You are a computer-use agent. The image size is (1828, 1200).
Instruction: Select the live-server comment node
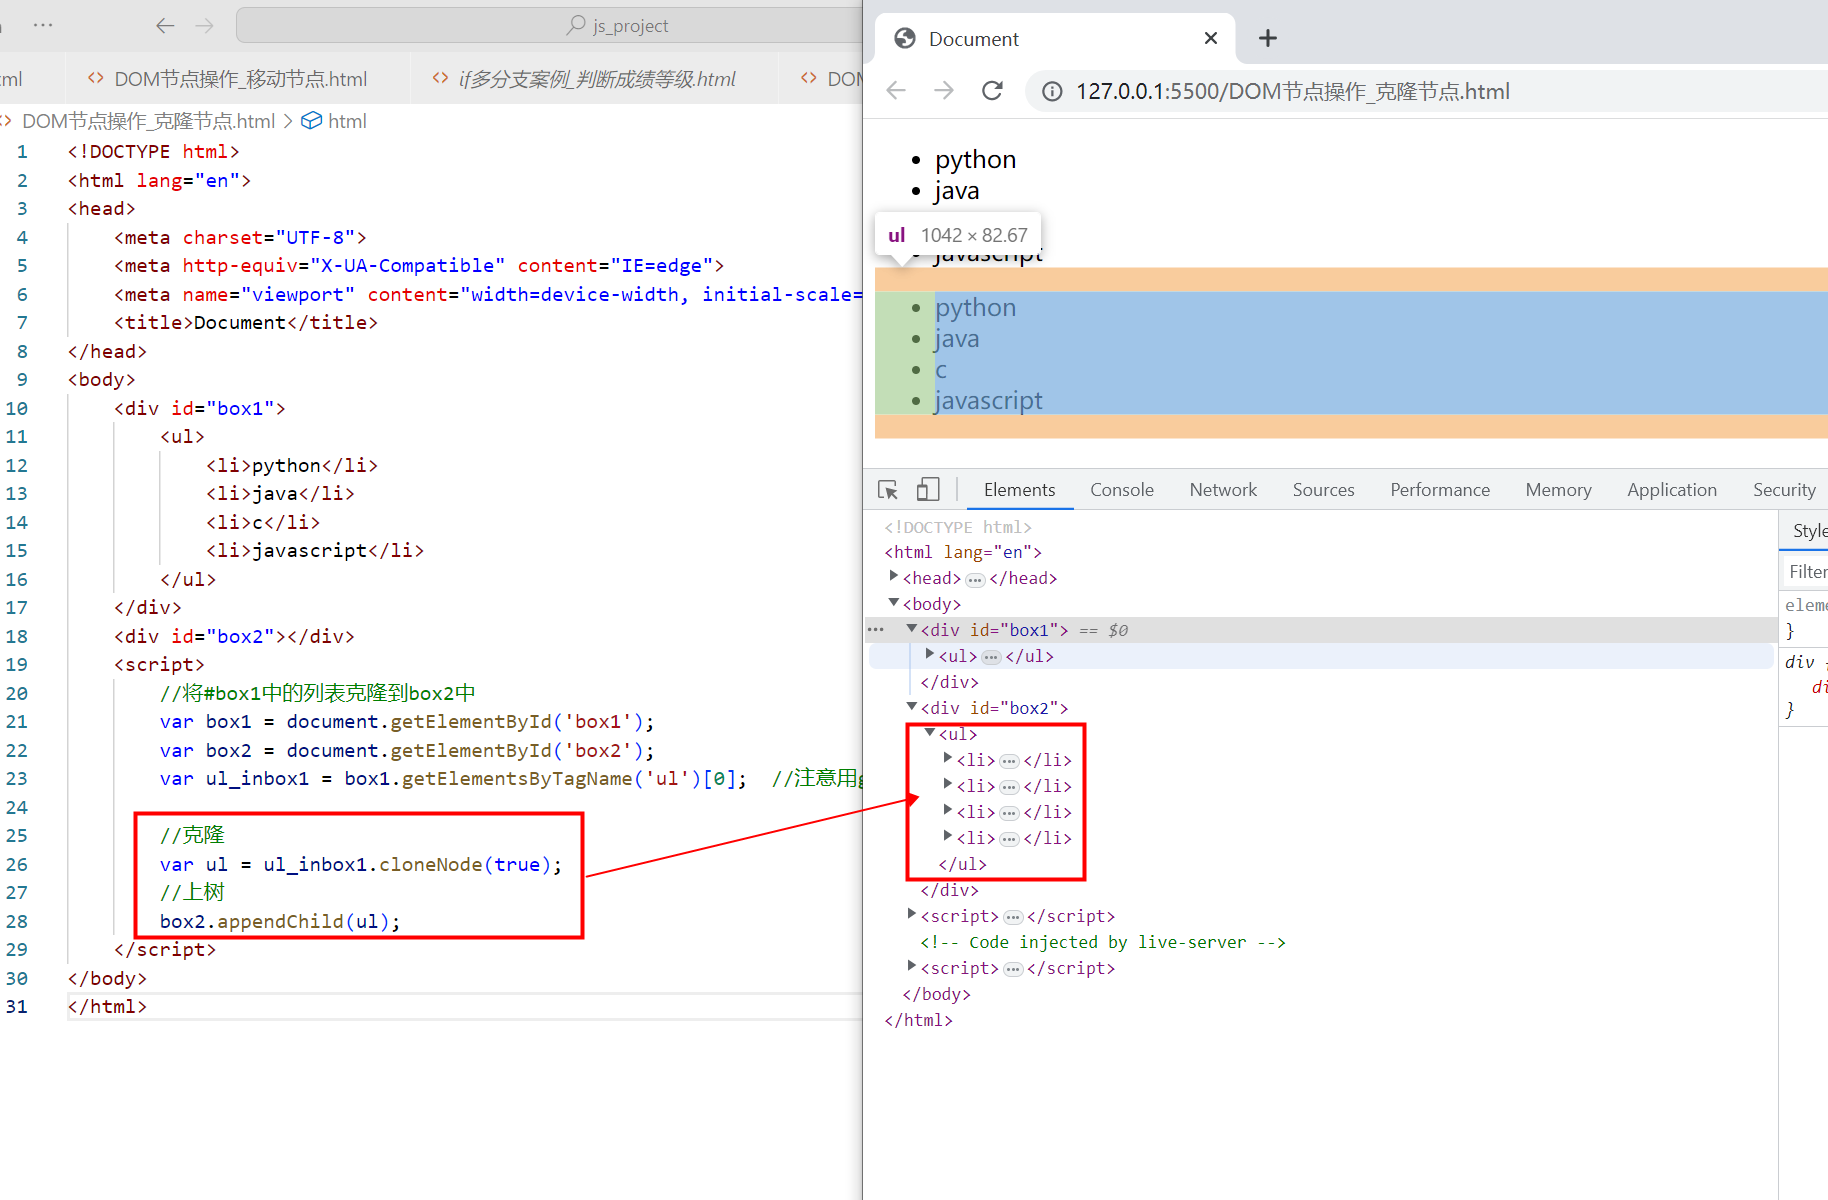pyautogui.click(x=1103, y=942)
